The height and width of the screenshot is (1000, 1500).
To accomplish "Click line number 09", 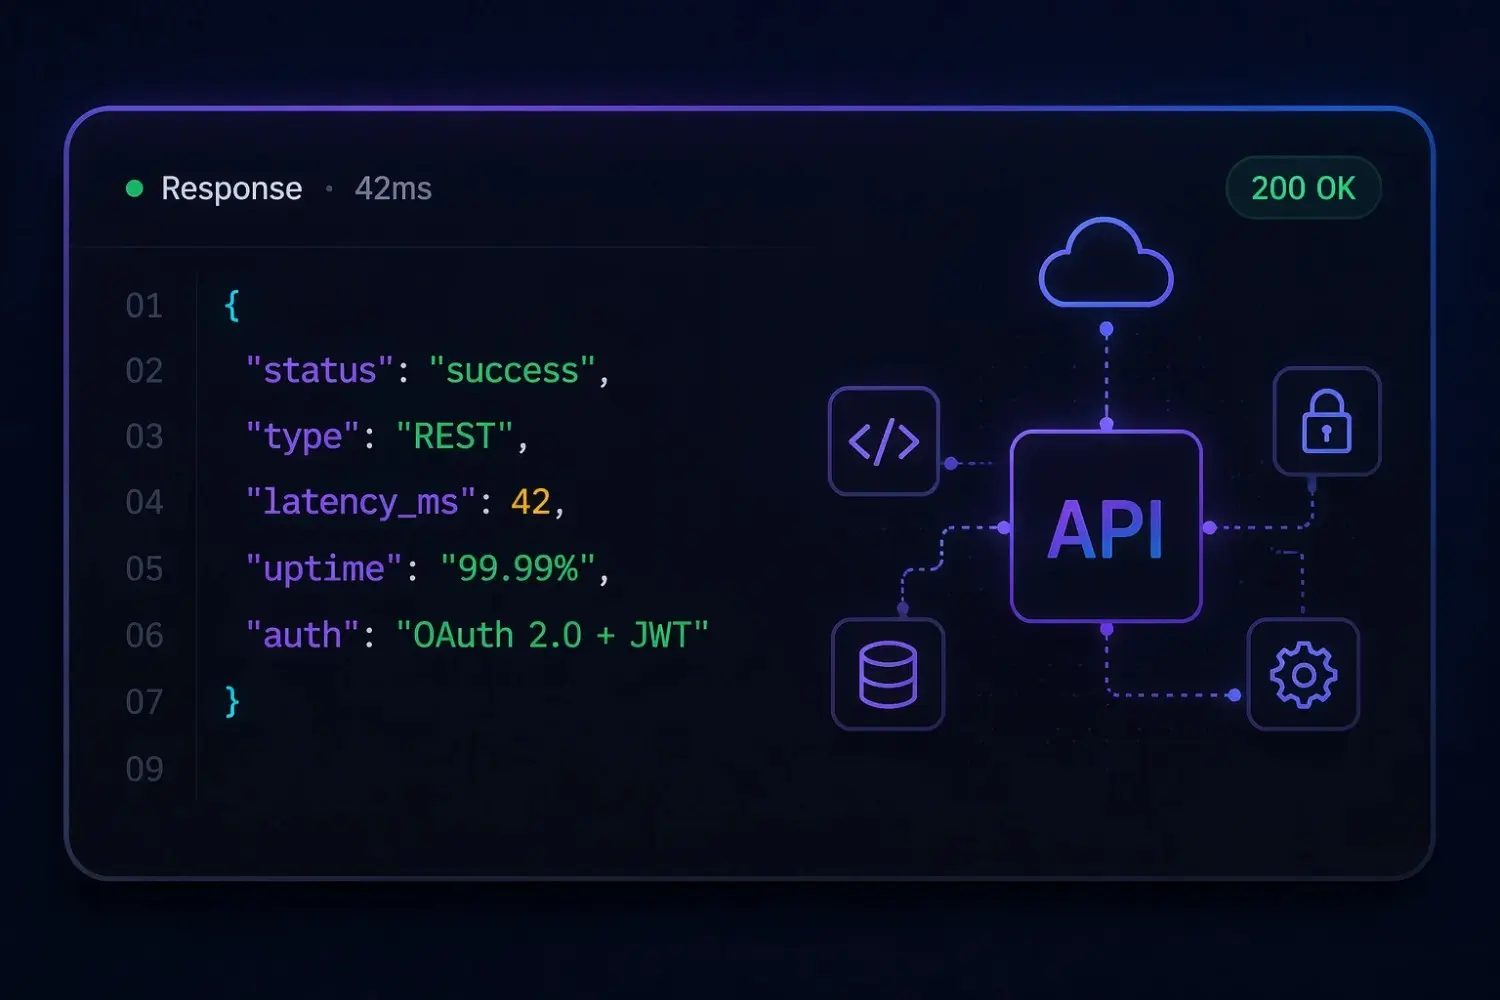I will [x=144, y=769].
